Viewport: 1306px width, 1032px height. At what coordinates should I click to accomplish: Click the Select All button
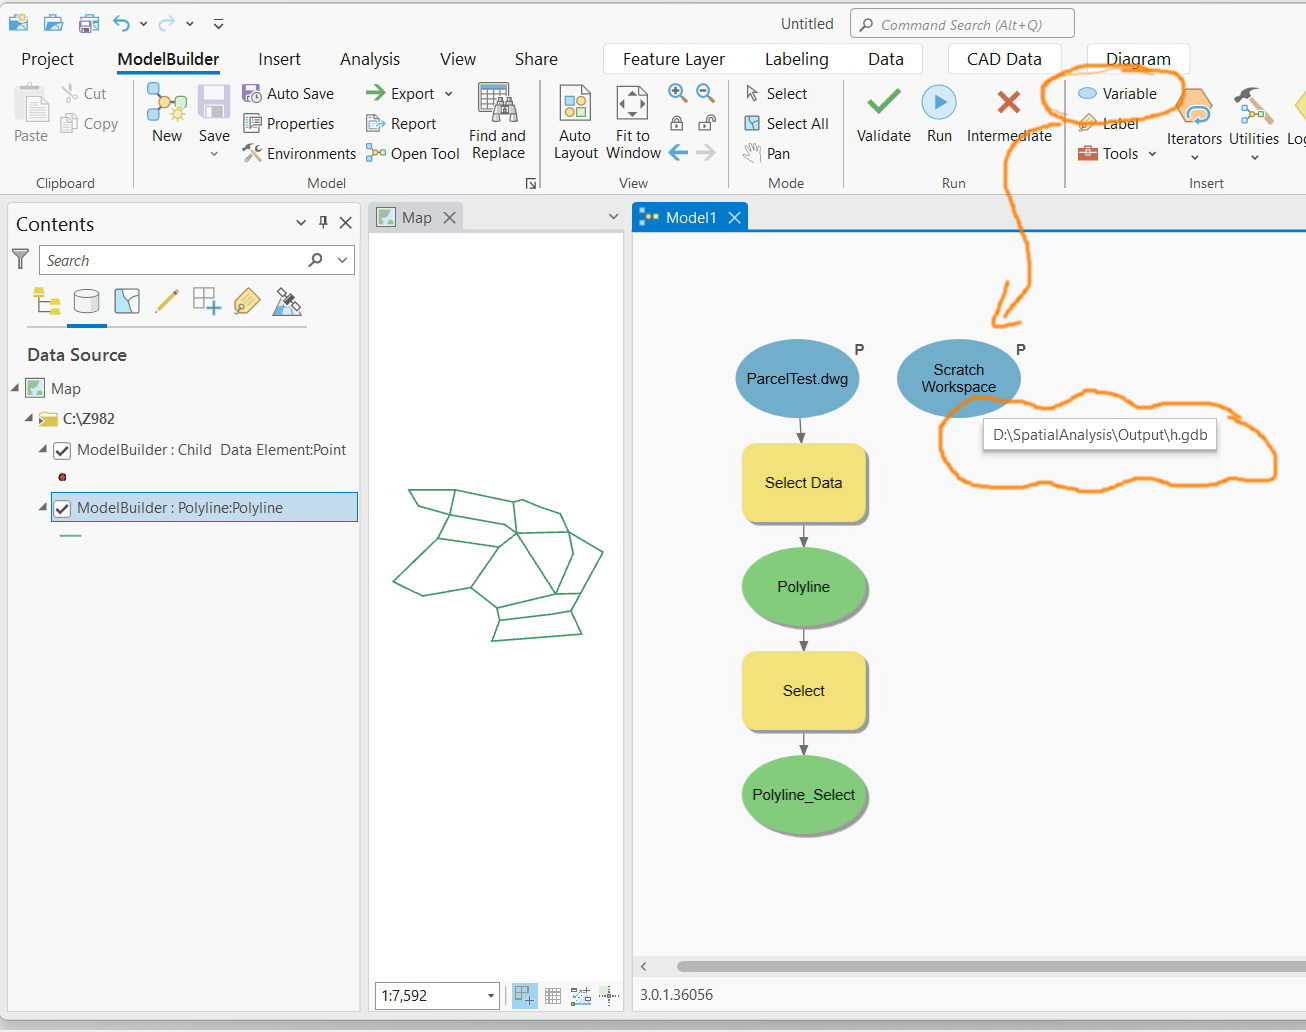tap(786, 123)
